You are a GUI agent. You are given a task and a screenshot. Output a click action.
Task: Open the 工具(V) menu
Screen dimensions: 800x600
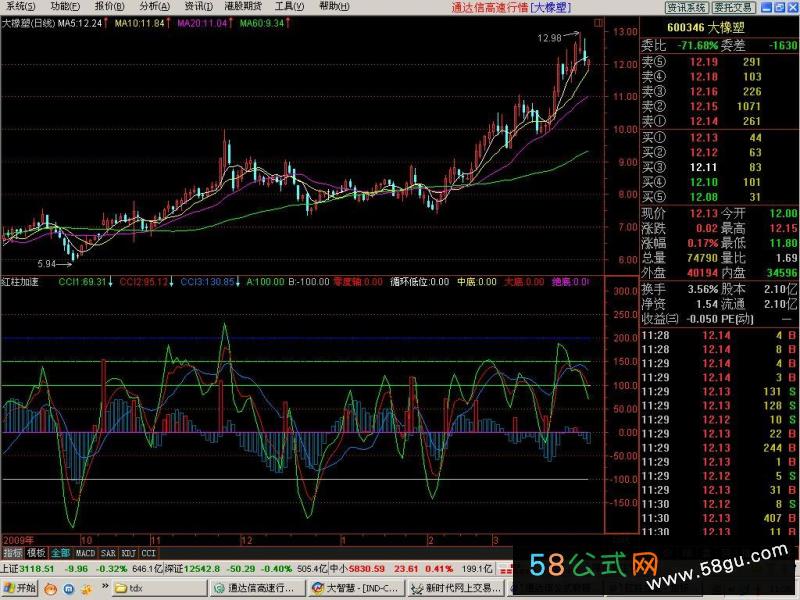click(x=289, y=7)
